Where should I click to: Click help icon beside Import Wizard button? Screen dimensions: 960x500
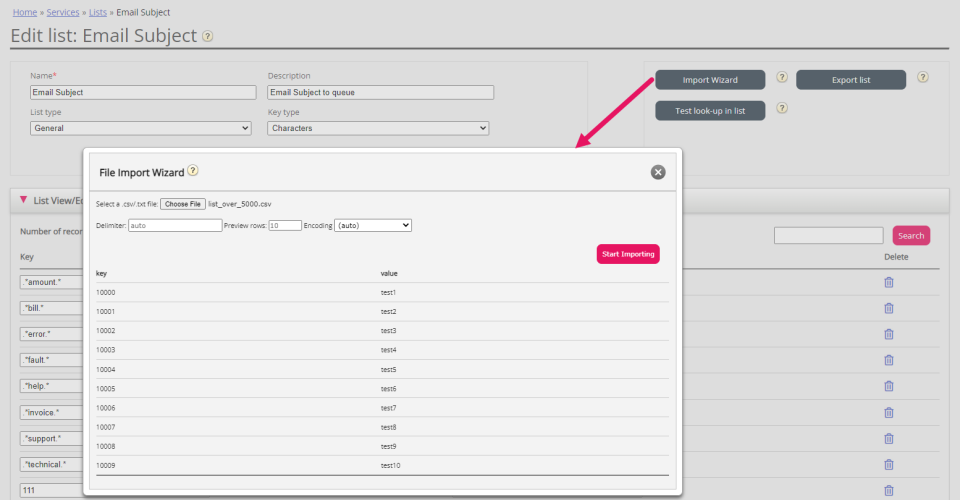tap(782, 78)
